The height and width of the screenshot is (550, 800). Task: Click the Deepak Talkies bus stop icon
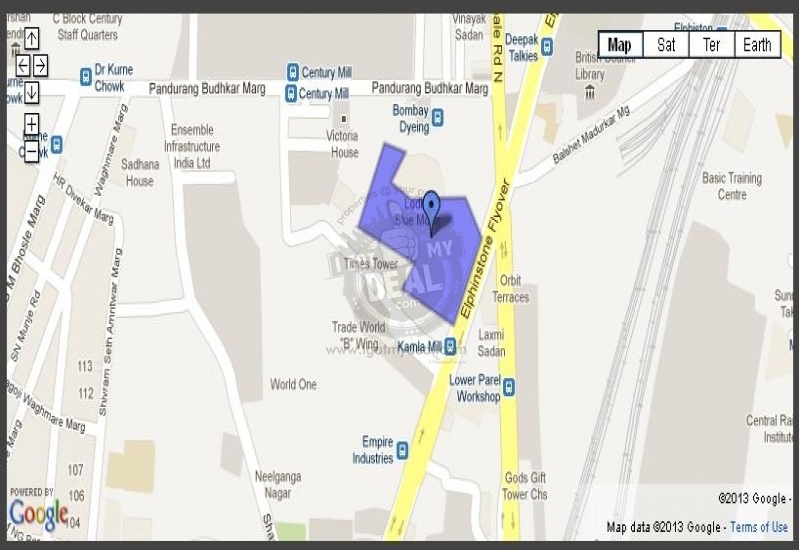tap(547, 47)
